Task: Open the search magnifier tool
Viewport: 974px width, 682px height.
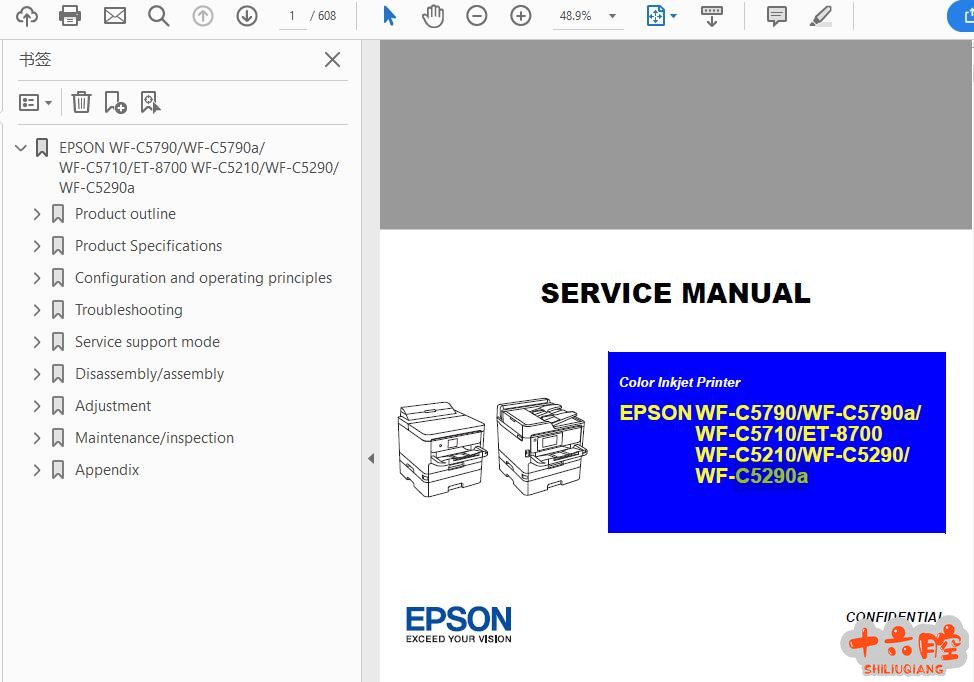Action: (159, 16)
